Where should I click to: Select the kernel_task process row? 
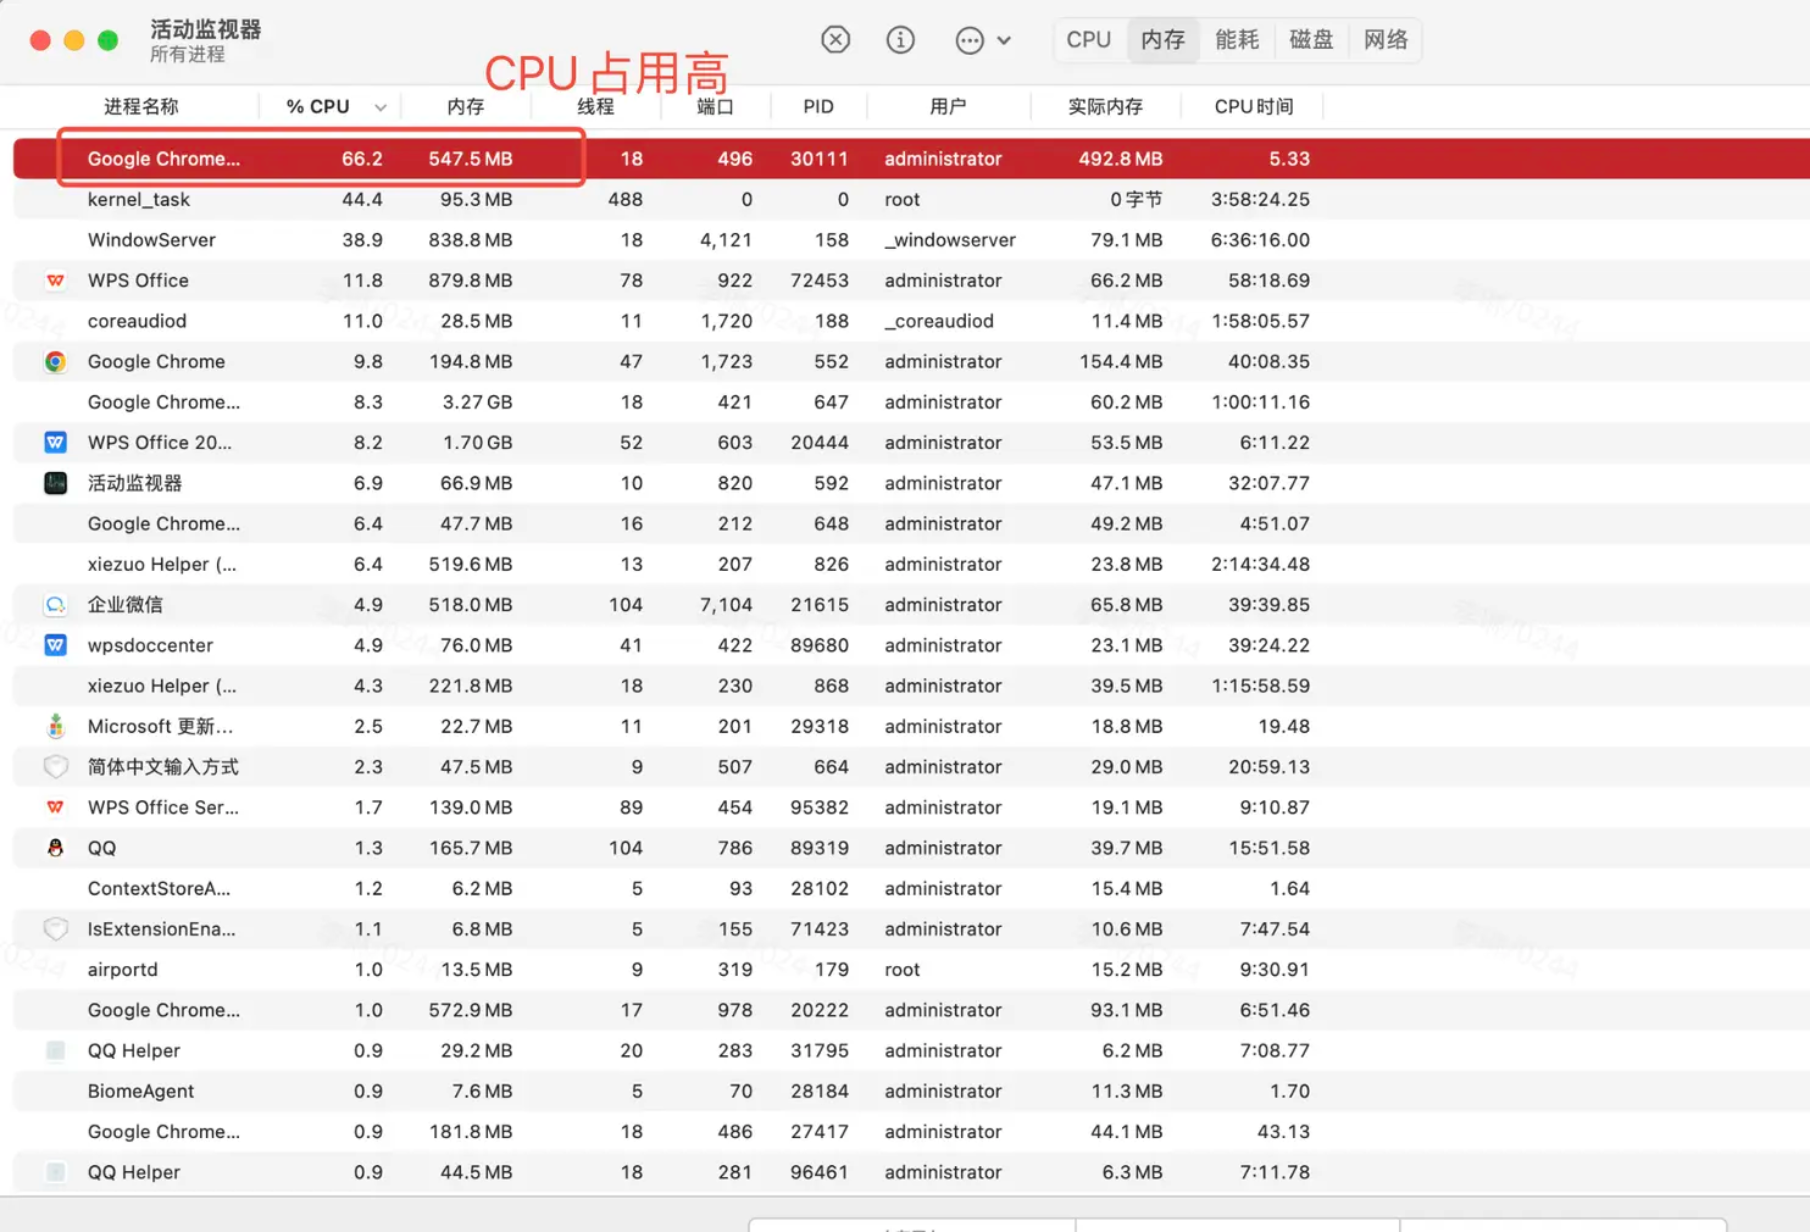click(911, 199)
